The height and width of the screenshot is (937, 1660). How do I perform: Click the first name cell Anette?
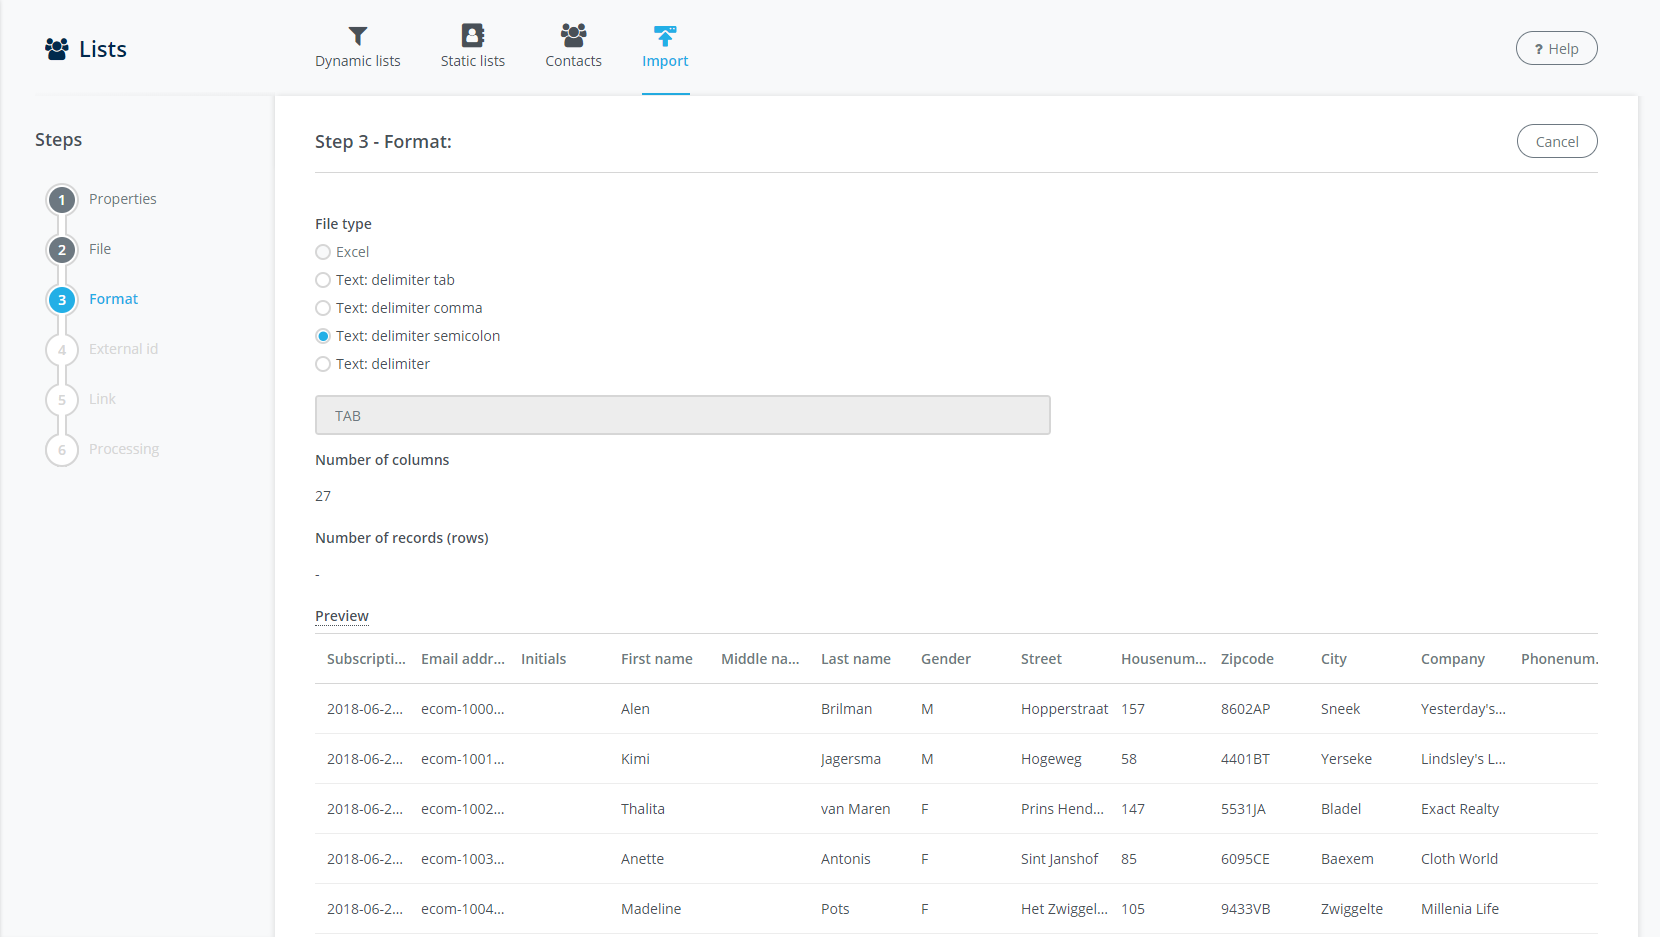click(642, 859)
